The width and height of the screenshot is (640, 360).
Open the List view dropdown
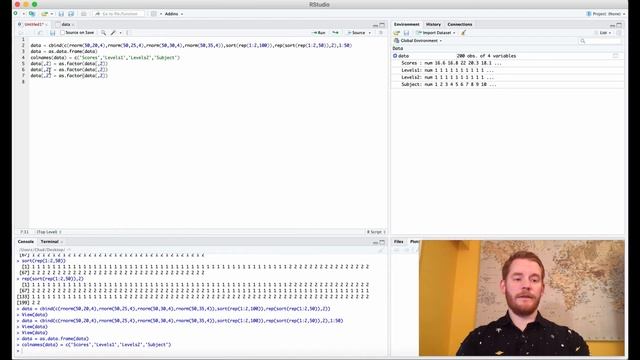(x=603, y=33)
